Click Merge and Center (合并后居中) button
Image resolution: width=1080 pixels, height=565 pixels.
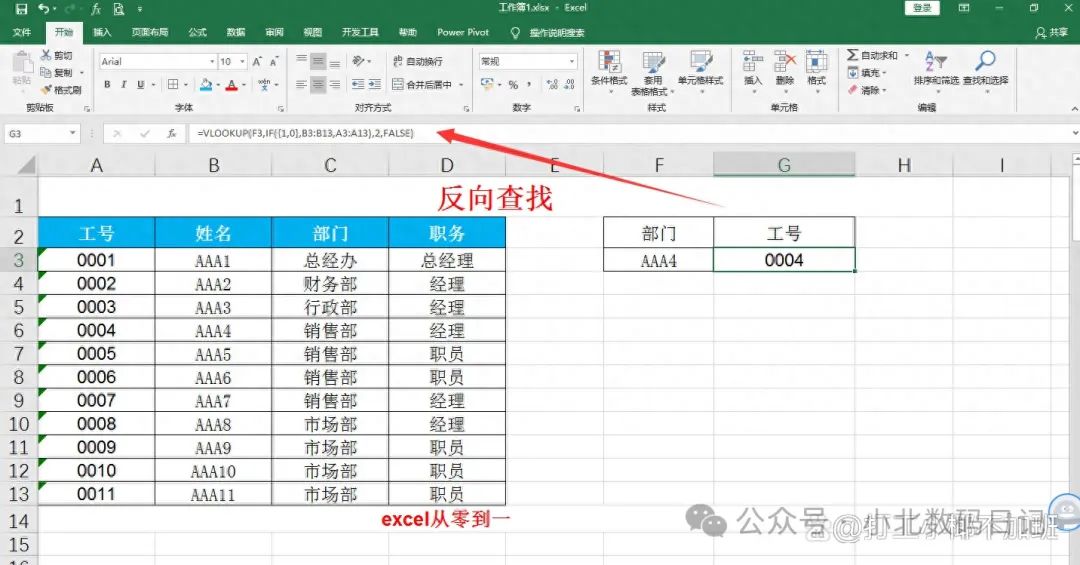click(422, 84)
